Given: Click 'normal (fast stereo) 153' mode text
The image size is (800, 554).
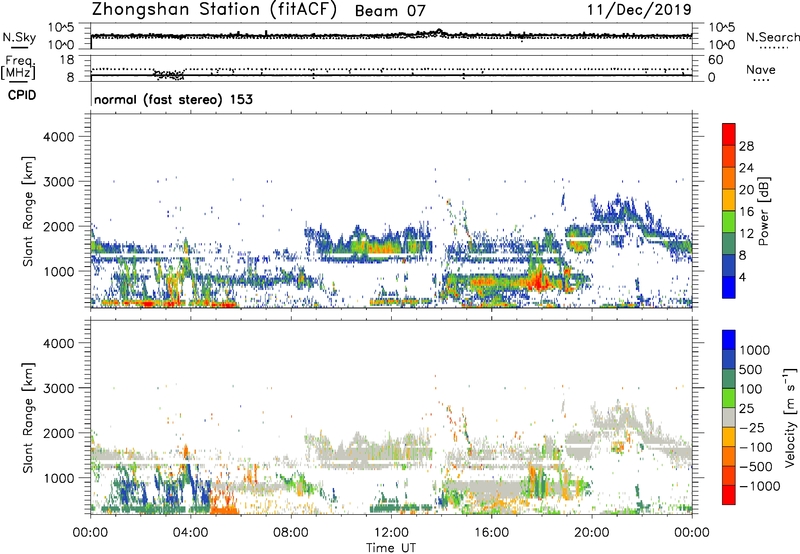Looking at the screenshot, I should 173,99.
